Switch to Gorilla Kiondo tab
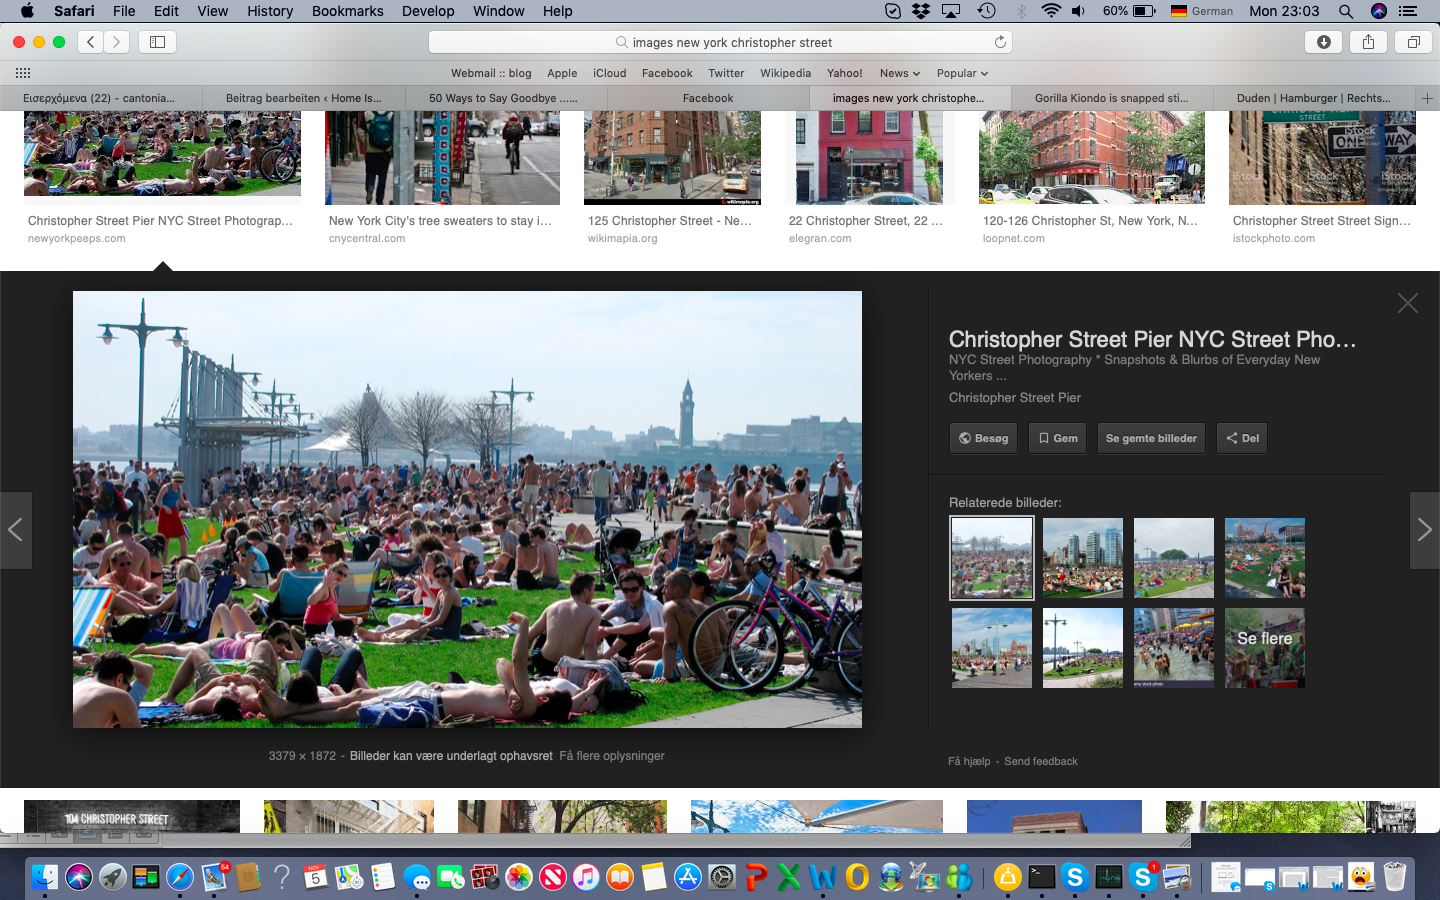The height and width of the screenshot is (900, 1440). (1111, 98)
